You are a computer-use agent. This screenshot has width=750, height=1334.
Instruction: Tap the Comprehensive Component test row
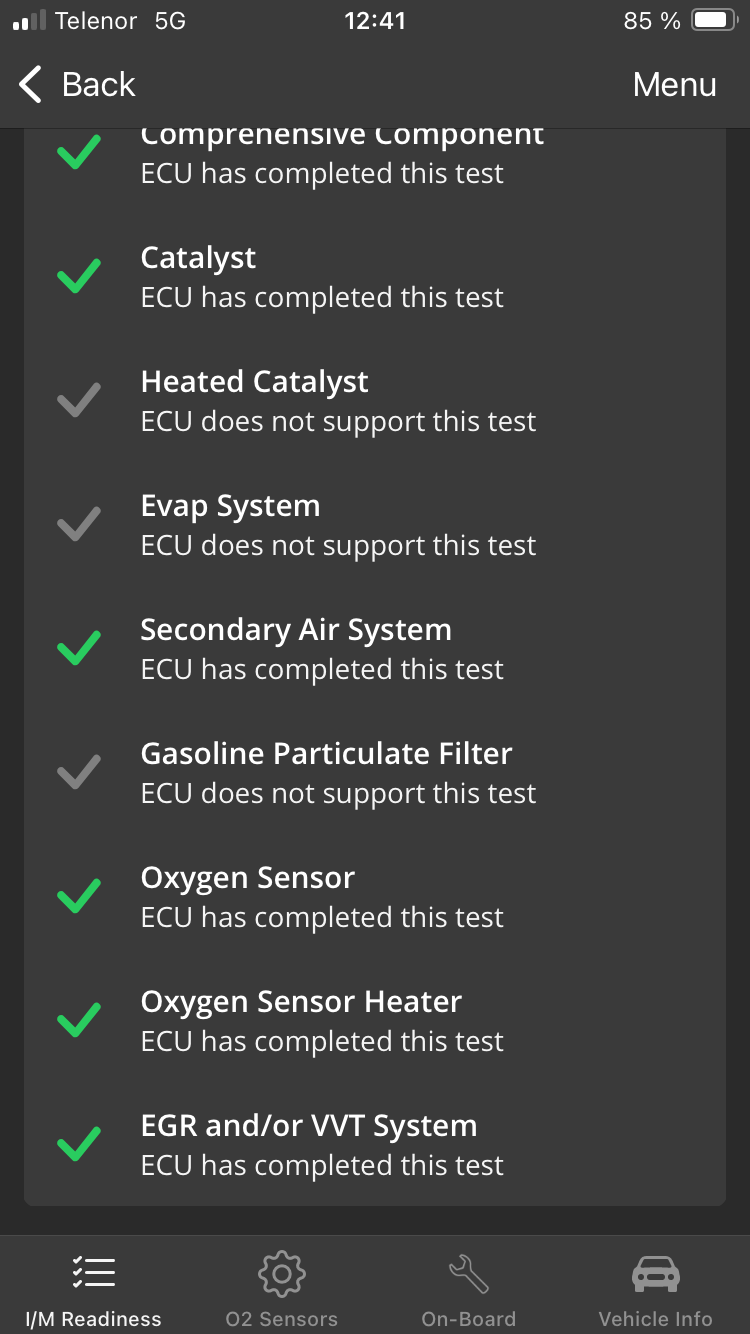[374, 154]
